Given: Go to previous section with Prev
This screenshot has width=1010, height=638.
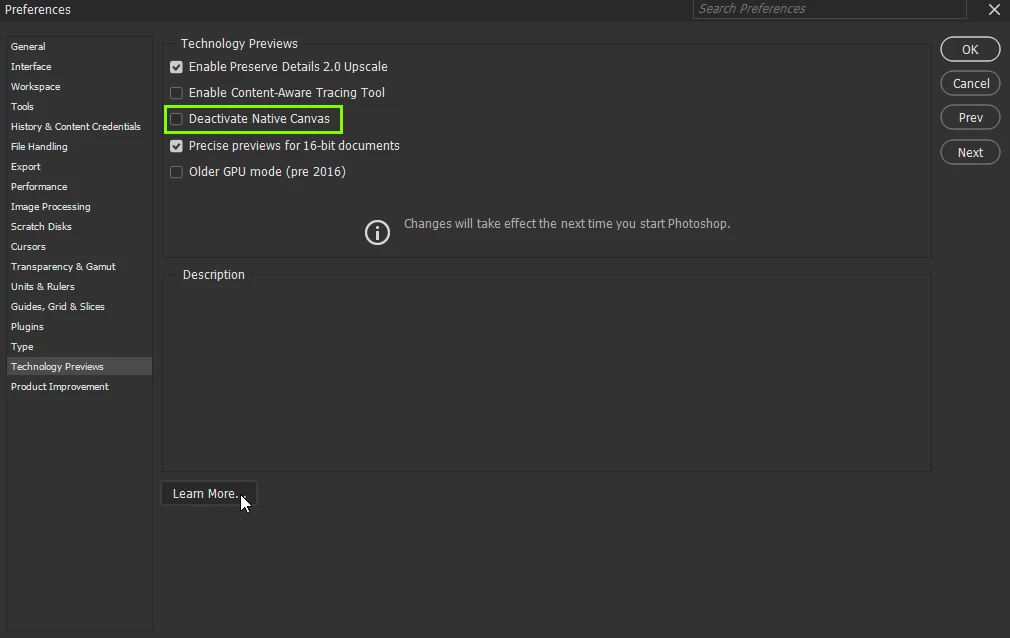Looking at the screenshot, I should point(970,117).
